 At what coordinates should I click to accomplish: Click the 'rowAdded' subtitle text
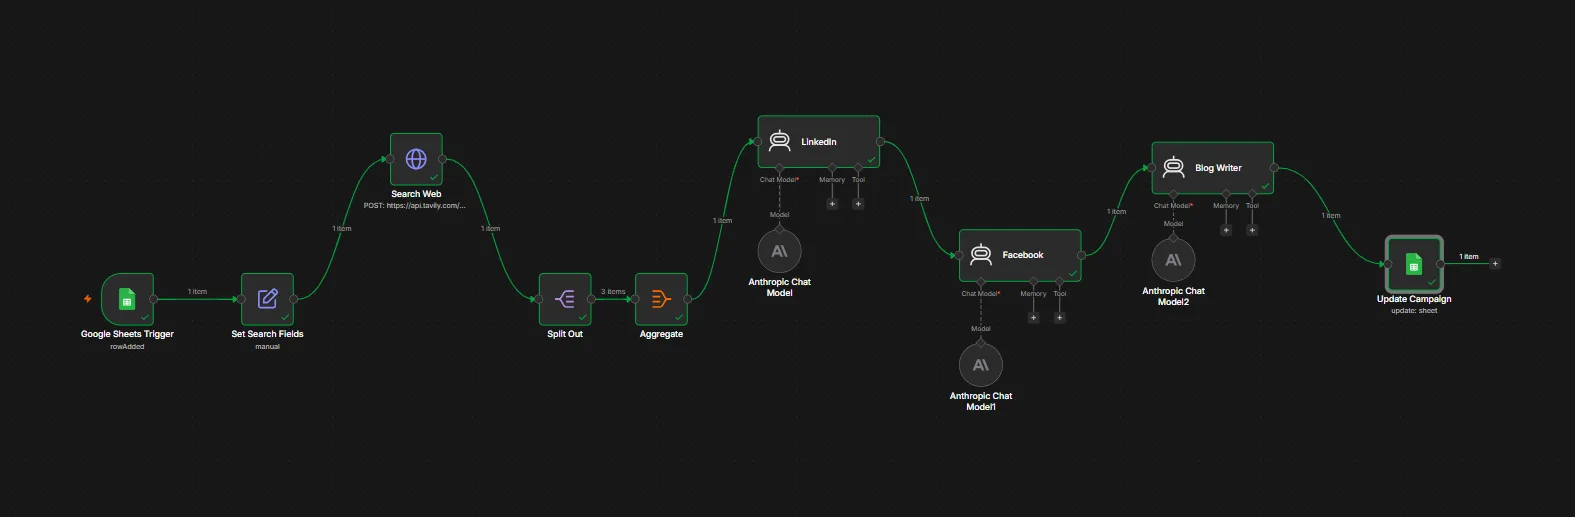point(127,347)
